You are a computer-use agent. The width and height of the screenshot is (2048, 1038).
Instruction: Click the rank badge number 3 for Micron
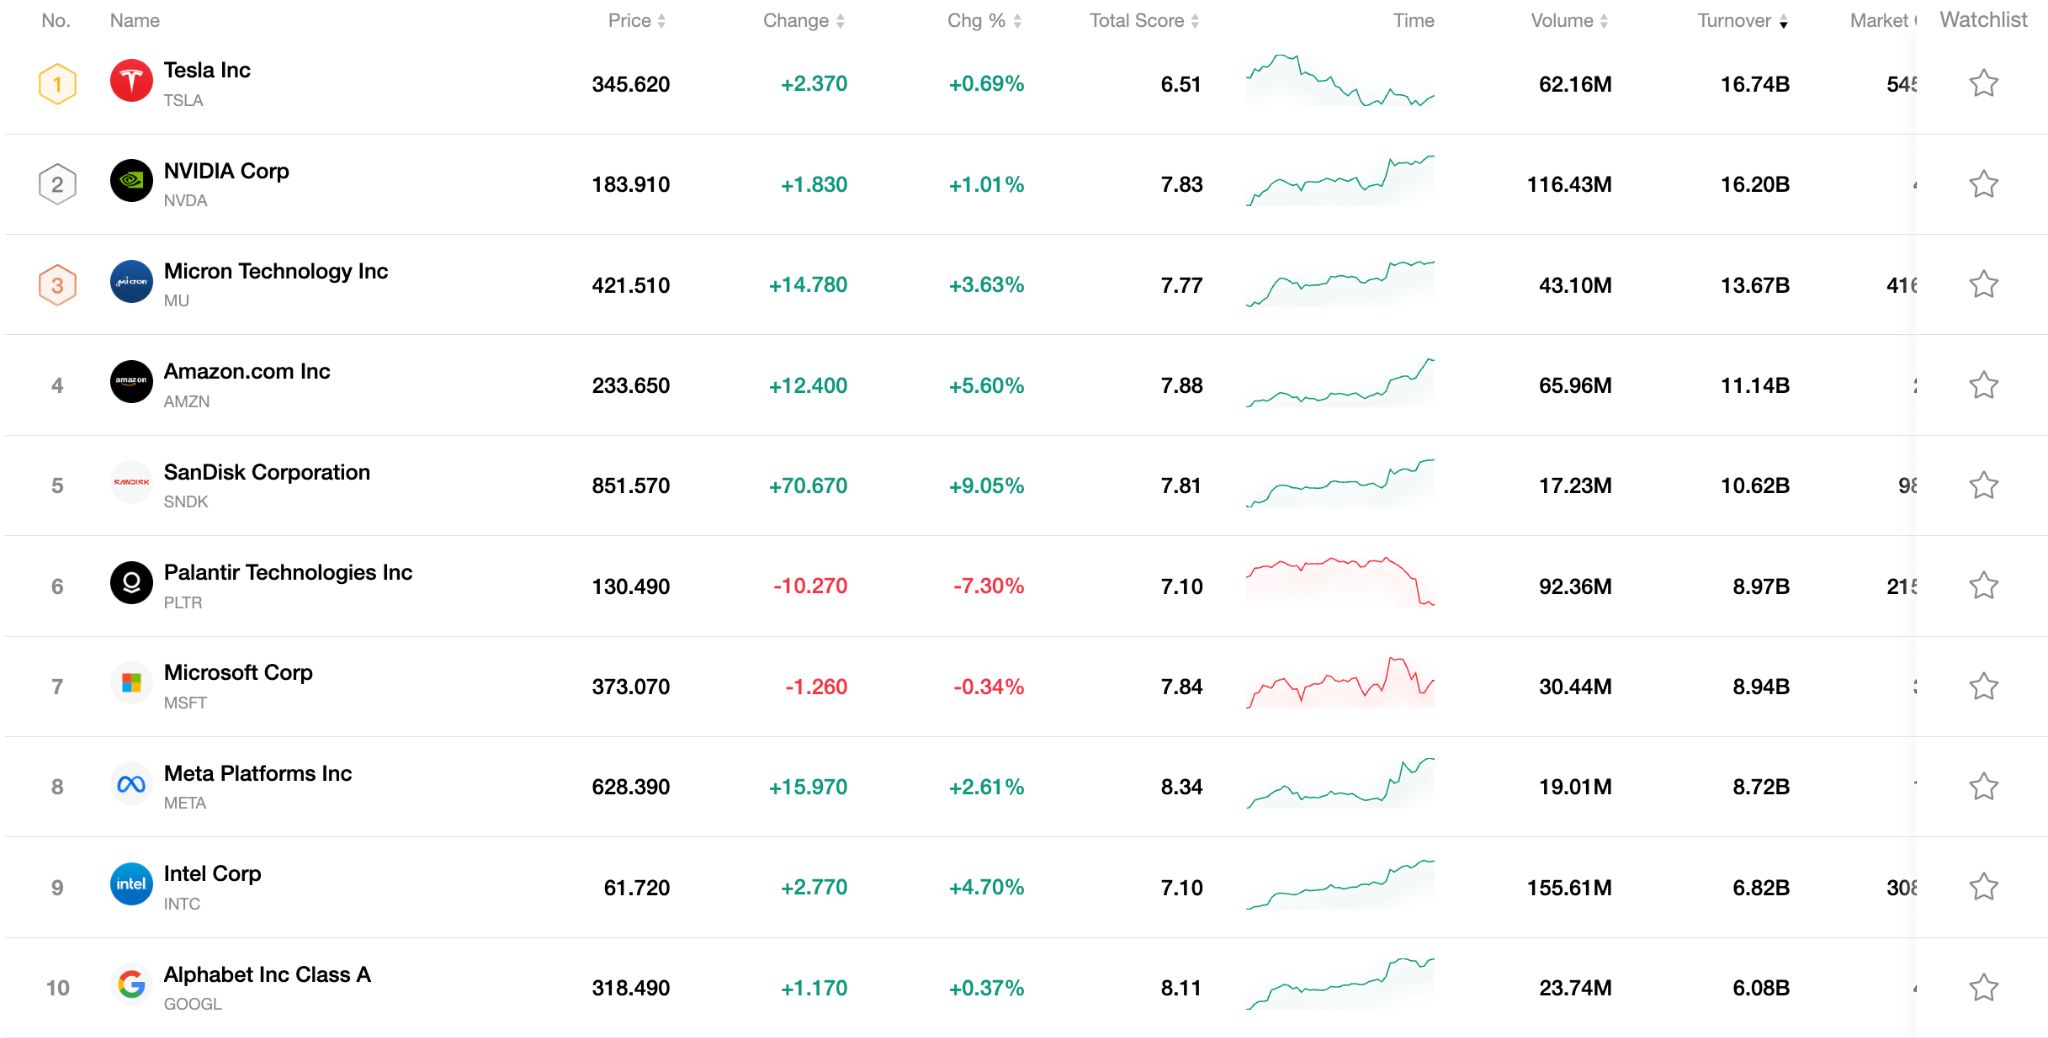pyautogui.click(x=57, y=283)
